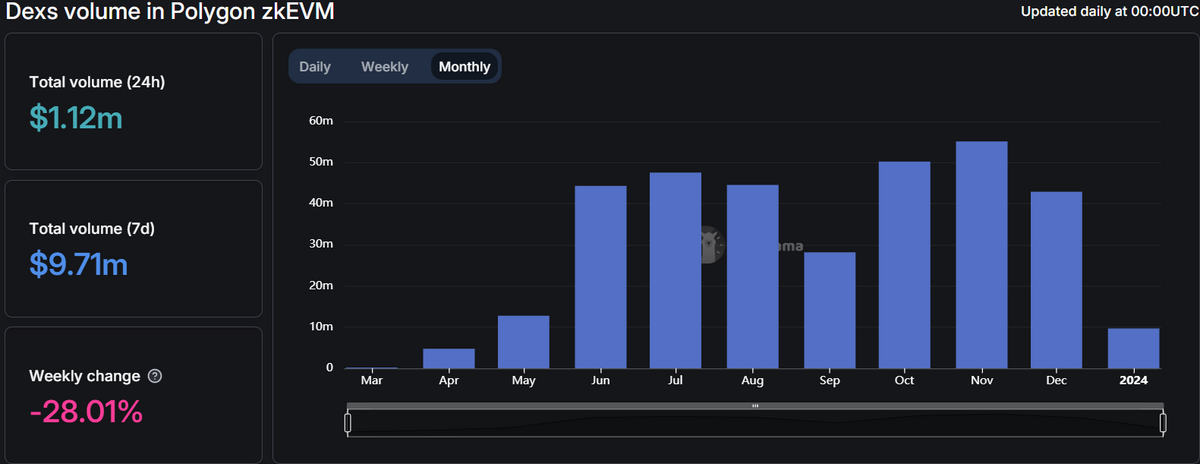Click the 40m y-axis label
The width and height of the screenshot is (1200, 464).
[x=321, y=203]
